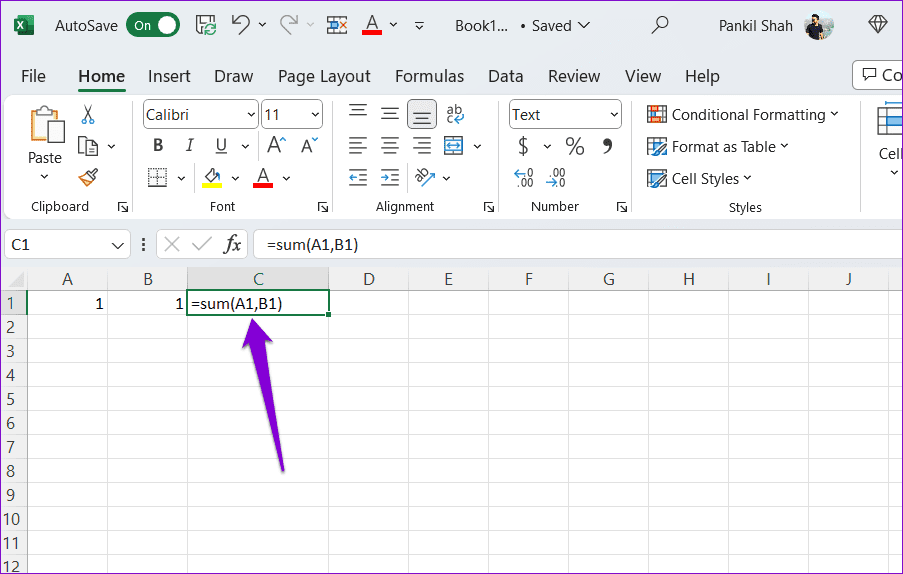Click the Middle Align icon
Image resolution: width=903 pixels, height=574 pixels.
(390, 114)
